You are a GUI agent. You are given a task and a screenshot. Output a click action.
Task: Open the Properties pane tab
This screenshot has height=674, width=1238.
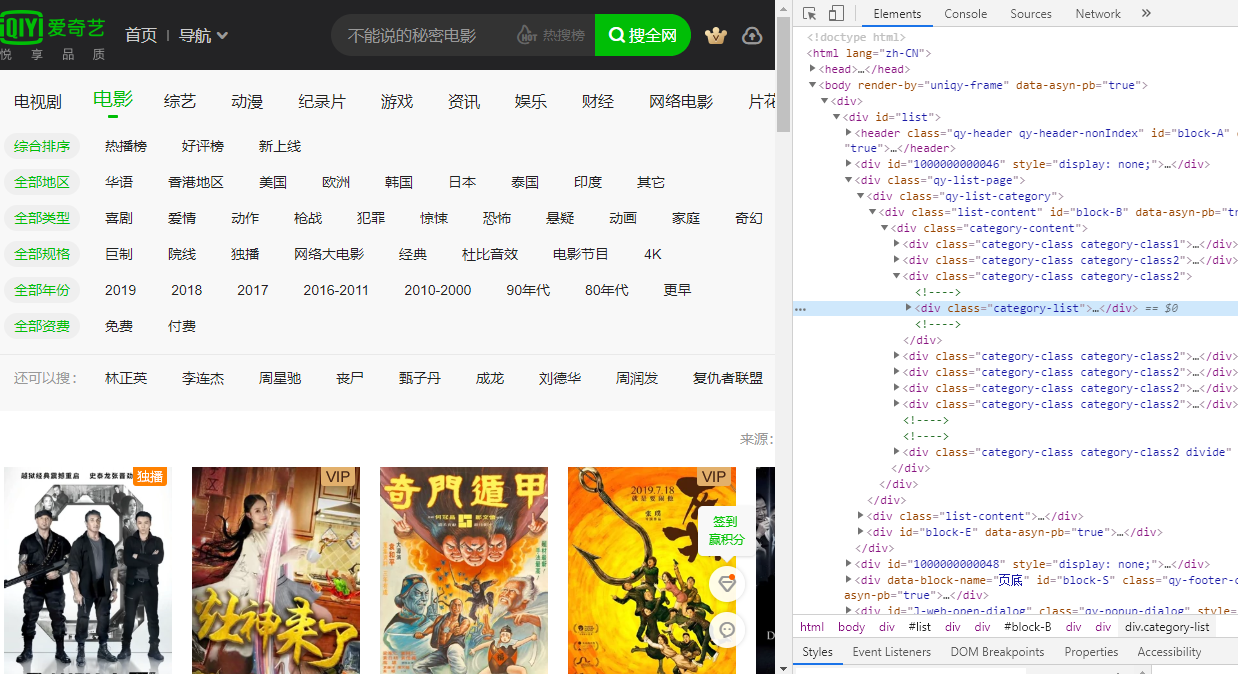(x=1091, y=652)
